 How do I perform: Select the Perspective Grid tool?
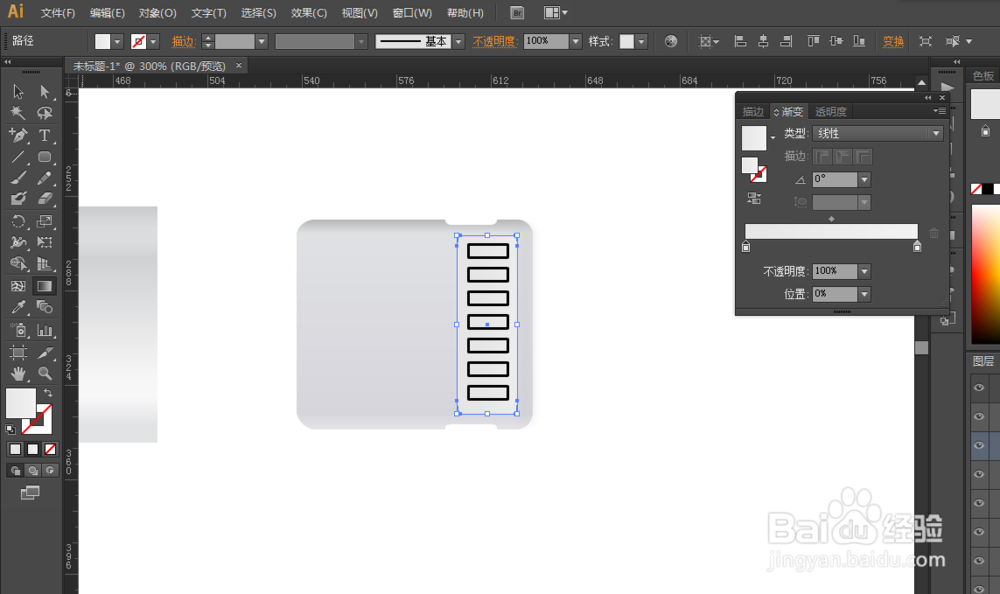(44, 264)
